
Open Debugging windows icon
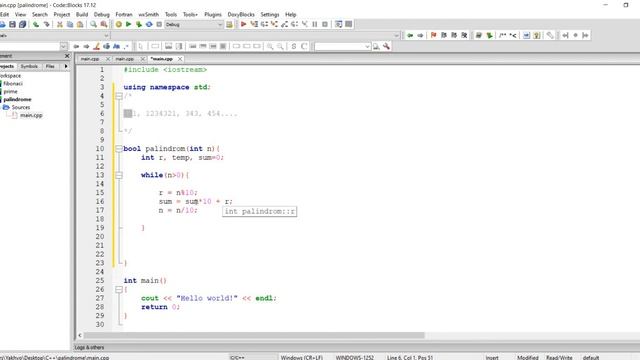[338, 24]
